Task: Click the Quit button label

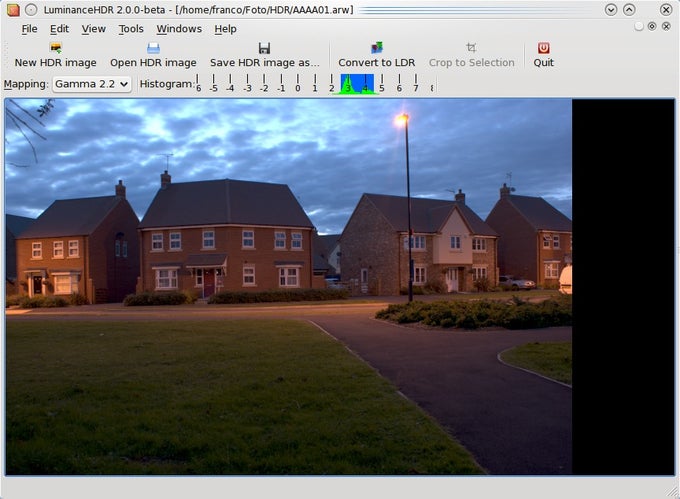Action: (543, 63)
